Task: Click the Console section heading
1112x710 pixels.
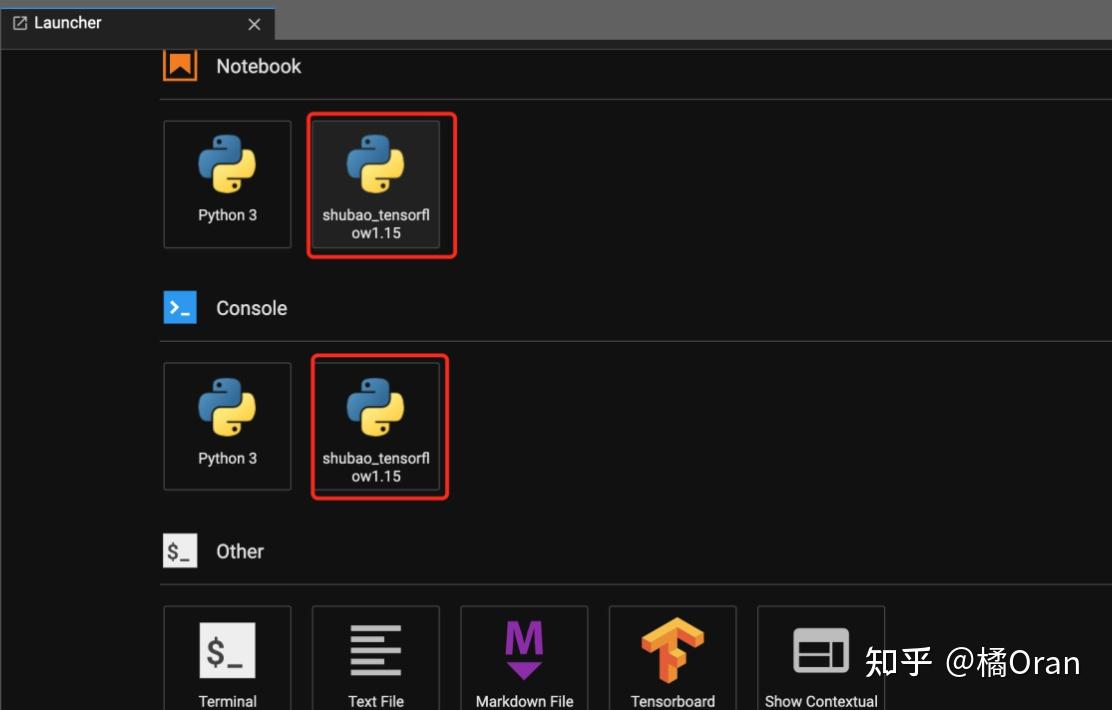Action: click(x=251, y=308)
